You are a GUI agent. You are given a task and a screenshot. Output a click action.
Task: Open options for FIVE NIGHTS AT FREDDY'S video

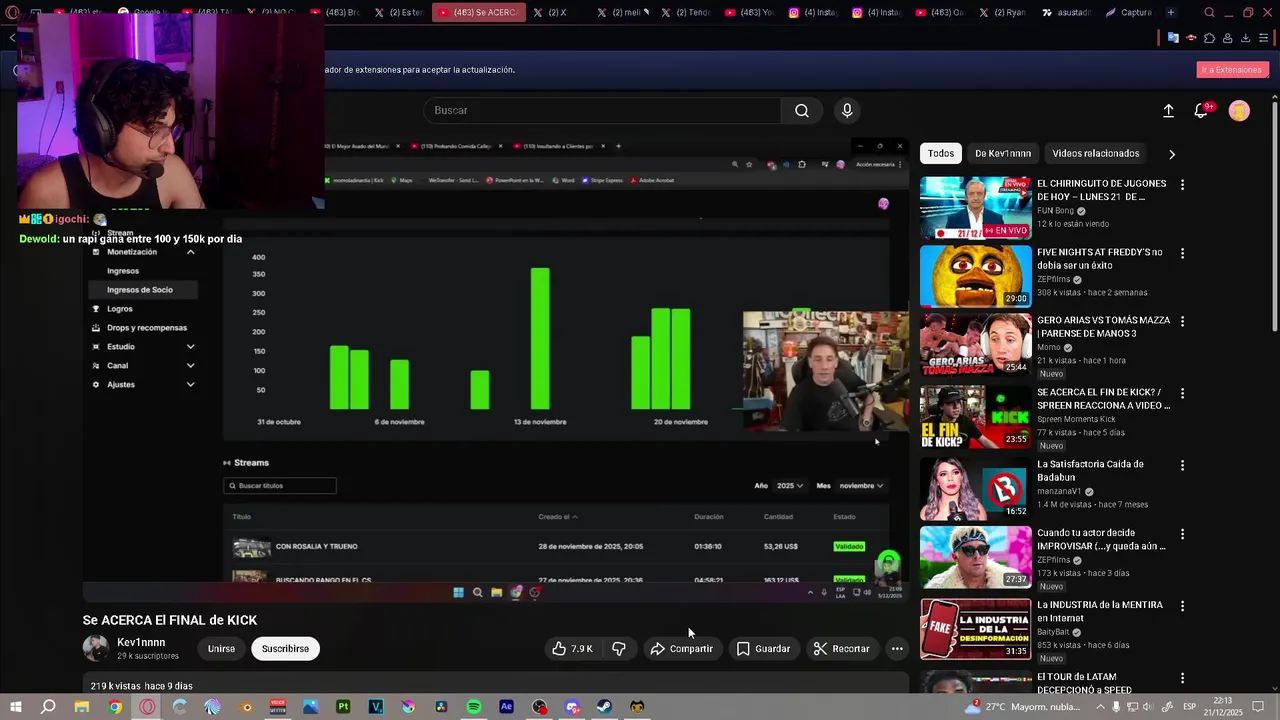pyautogui.click(x=1182, y=254)
